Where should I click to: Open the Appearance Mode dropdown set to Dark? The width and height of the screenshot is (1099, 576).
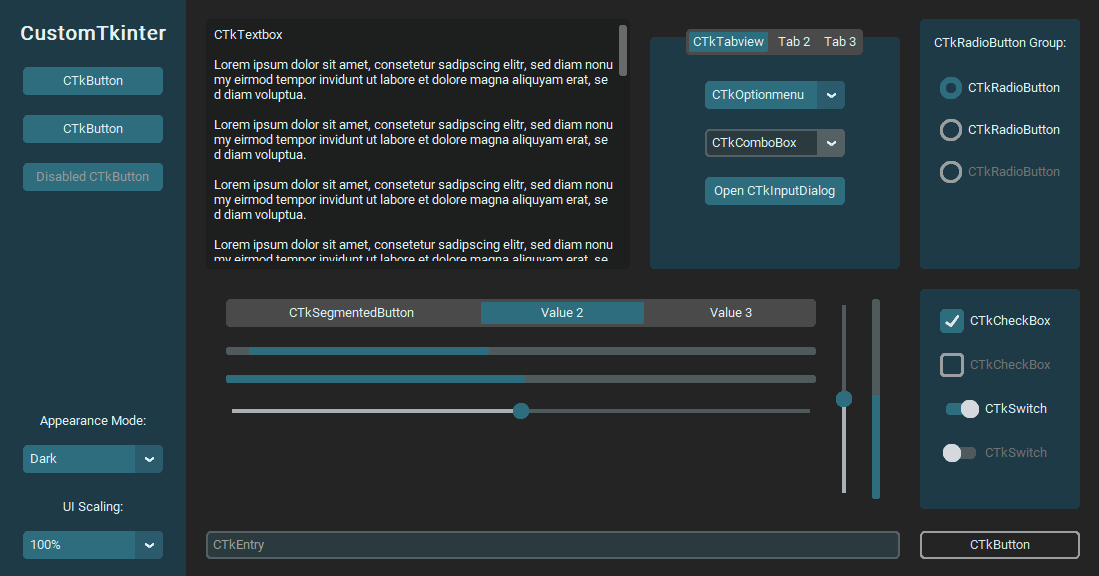[92, 458]
